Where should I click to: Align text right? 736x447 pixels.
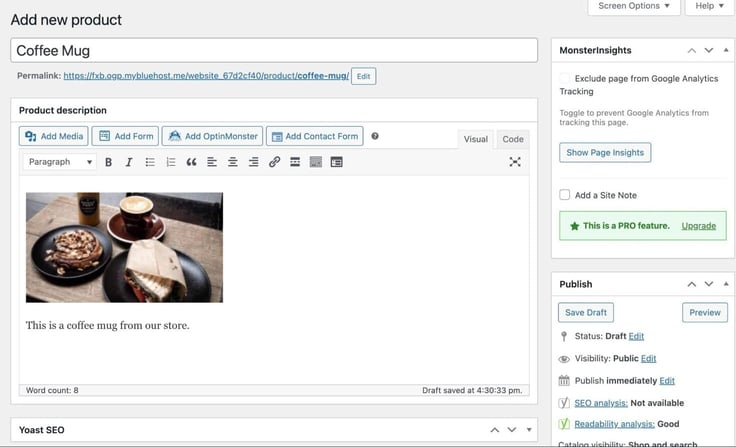[253, 162]
